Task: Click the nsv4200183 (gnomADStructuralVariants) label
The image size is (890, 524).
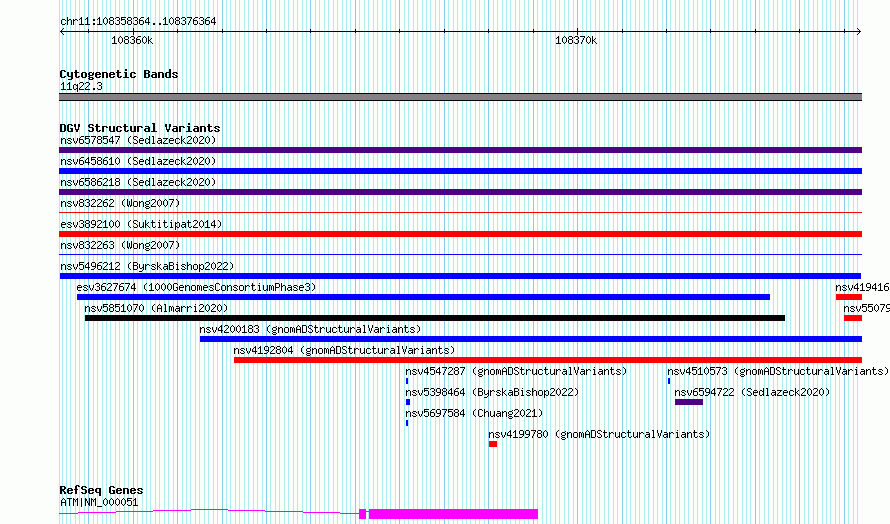Action: (x=310, y=329)
